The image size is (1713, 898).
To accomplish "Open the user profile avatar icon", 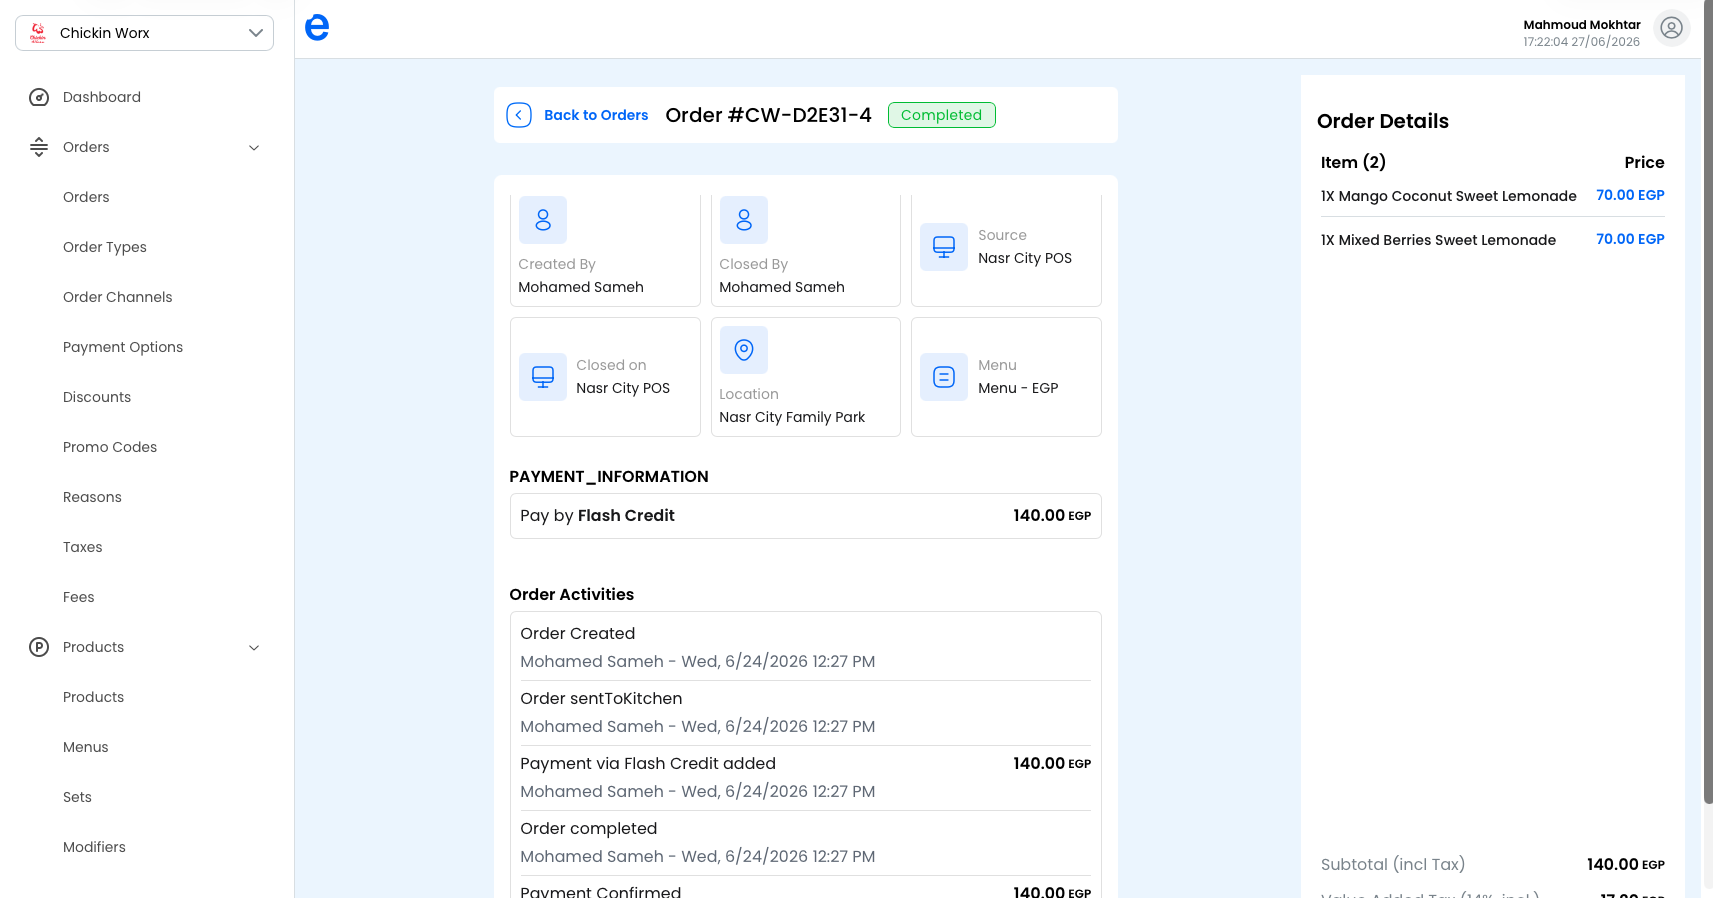I will [1671, 28].
